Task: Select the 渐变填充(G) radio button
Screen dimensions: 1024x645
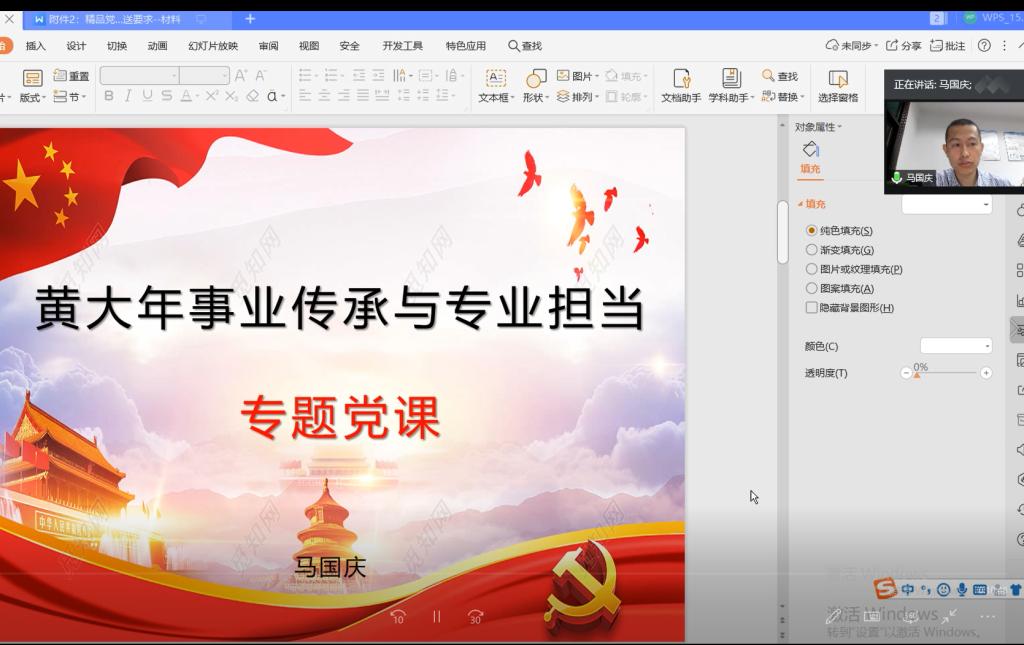Action: click(x=812, y=250)
